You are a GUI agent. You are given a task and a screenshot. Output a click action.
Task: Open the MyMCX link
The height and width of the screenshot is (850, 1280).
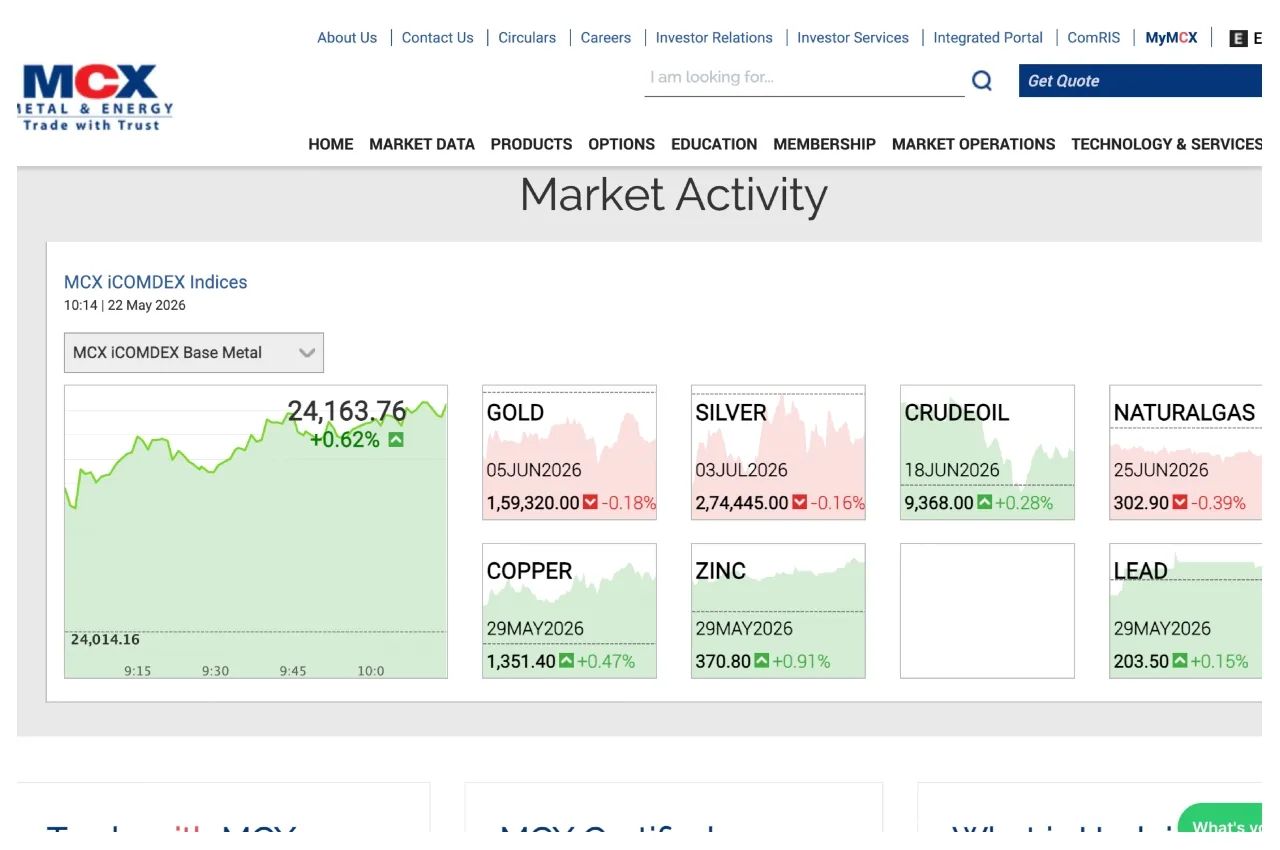click(x=1171, y=38)
